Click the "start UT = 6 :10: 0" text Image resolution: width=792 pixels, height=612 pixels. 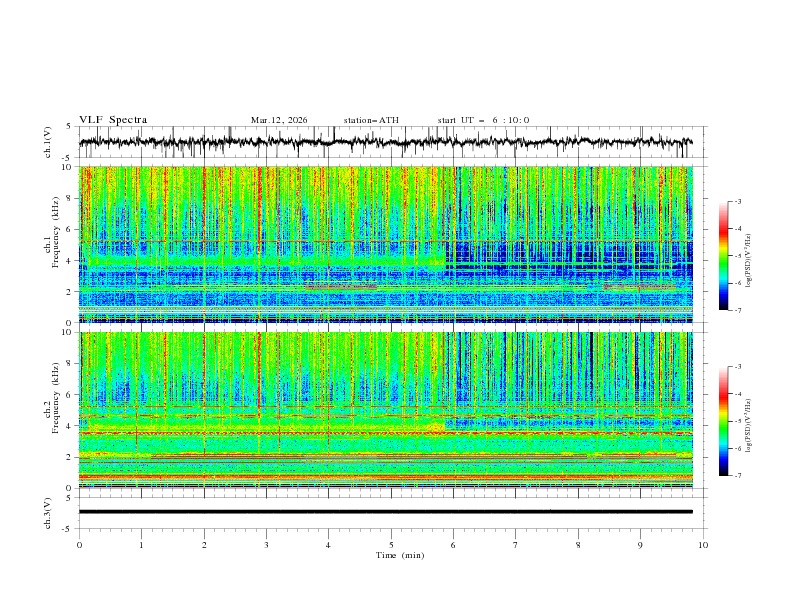(483, 120)
